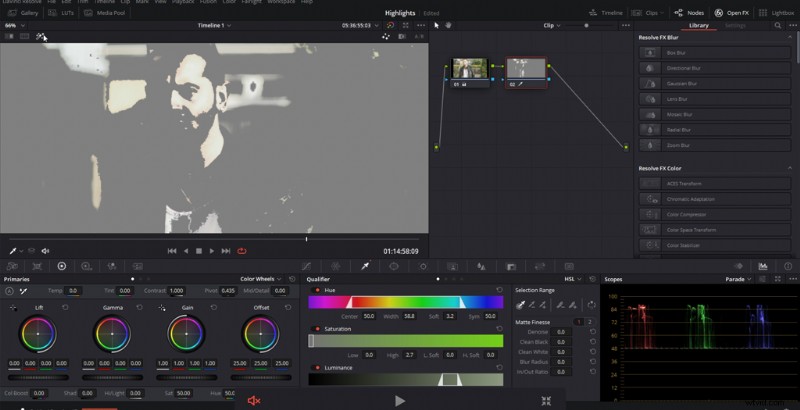Select the Qualifier eyedropper palette

365,266
